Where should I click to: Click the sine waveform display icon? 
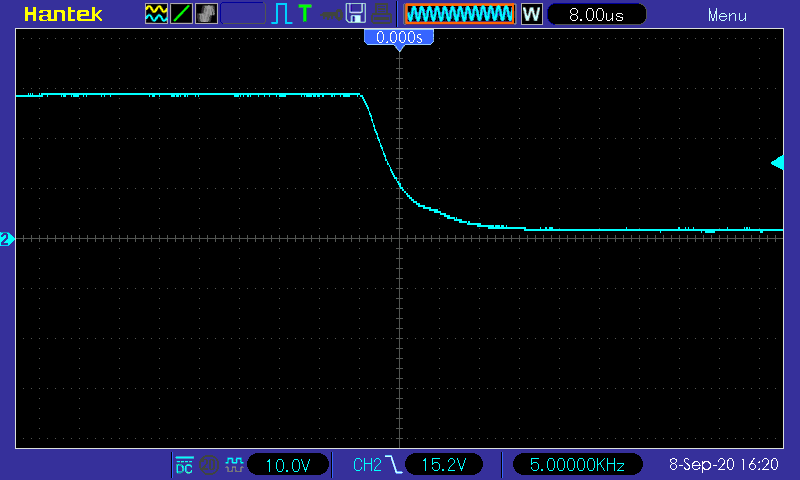[x=156, y=14]
